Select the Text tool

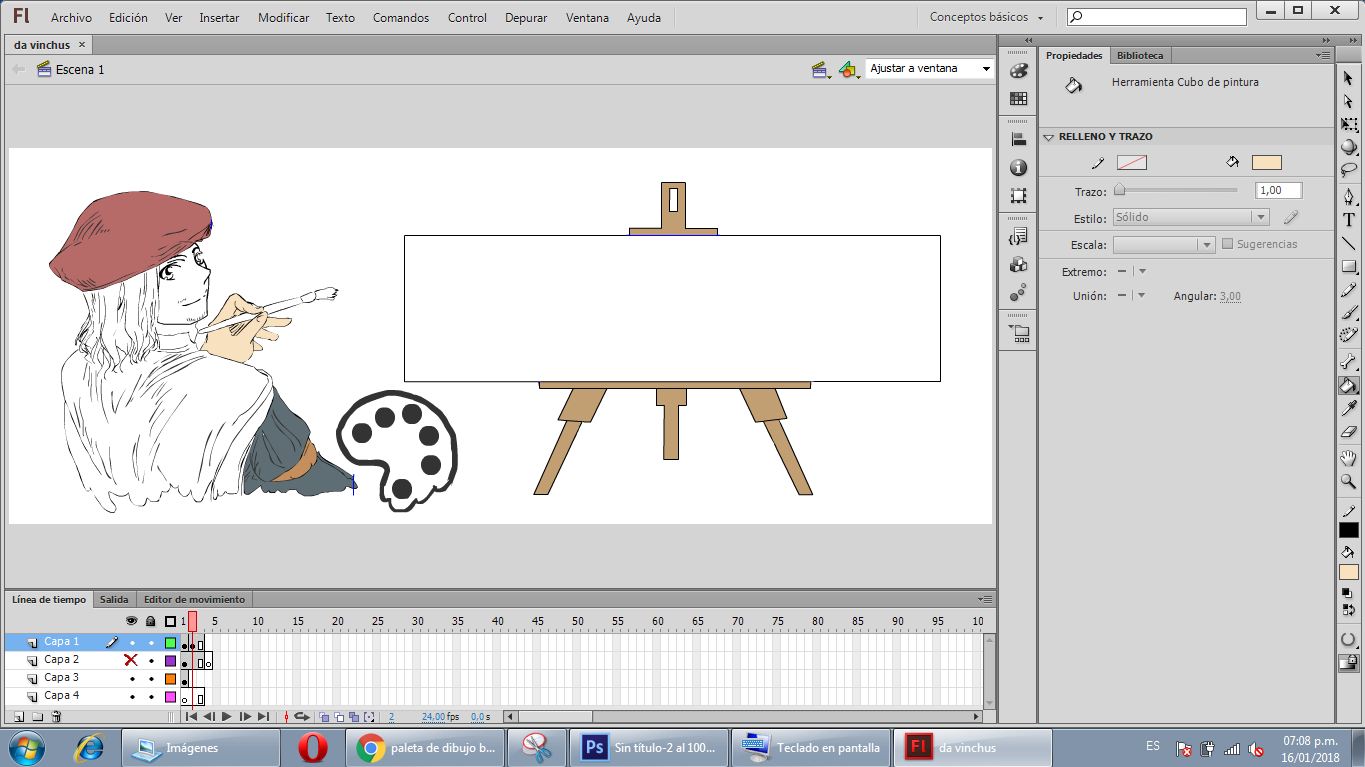(1349, 220)
